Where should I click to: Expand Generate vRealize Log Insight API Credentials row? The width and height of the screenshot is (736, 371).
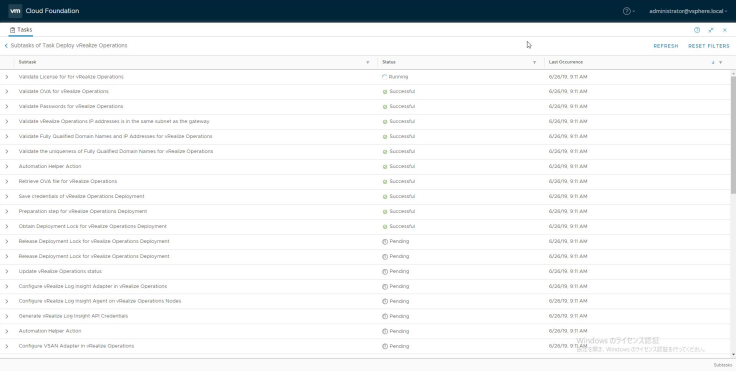(7, 316)
